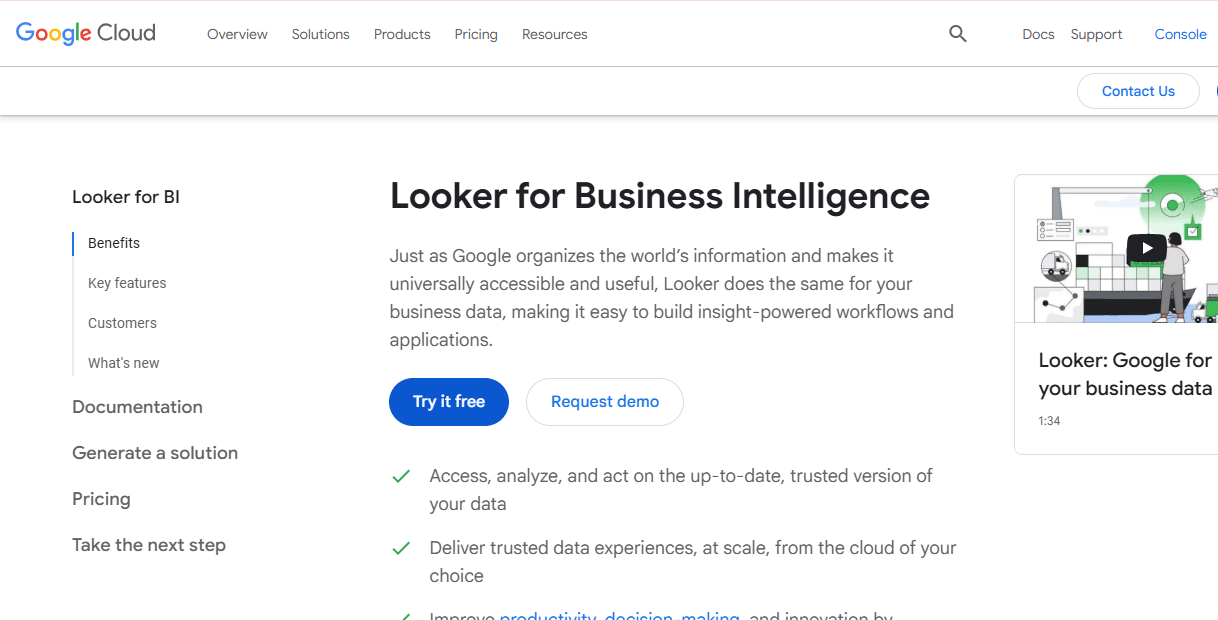Select Generate a solution sidebar item
The width and height of the screenshot is (1218, 620).
(155, 453)
